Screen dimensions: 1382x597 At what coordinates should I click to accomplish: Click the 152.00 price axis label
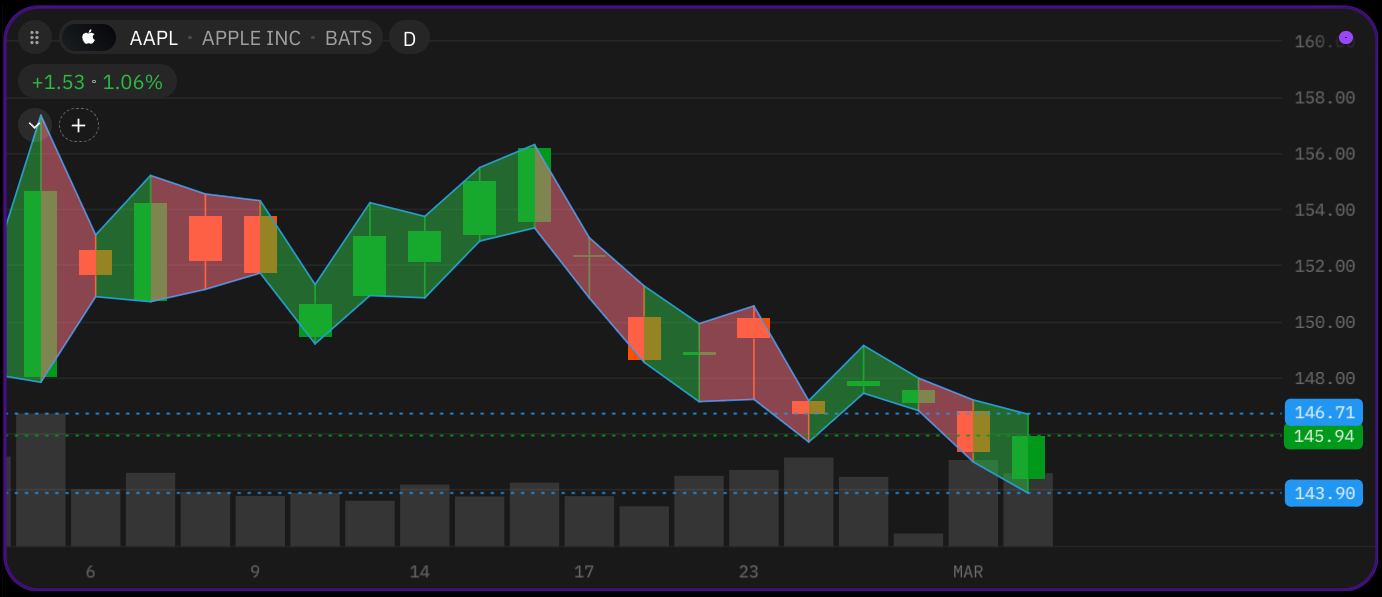click(x=1324, y=266)
